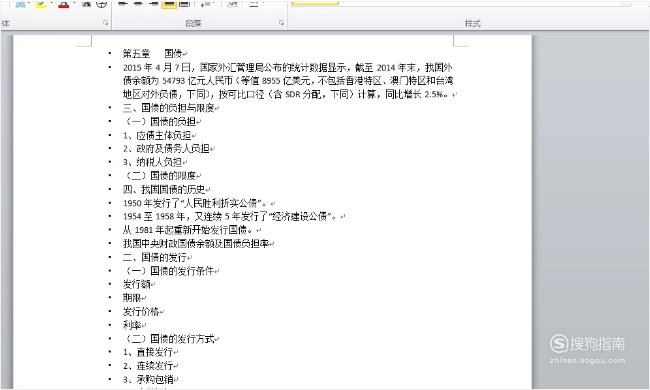This screenshot has width=650, height=390.
Task: Open the font color dropdown arrow
Action: point(74,3)
